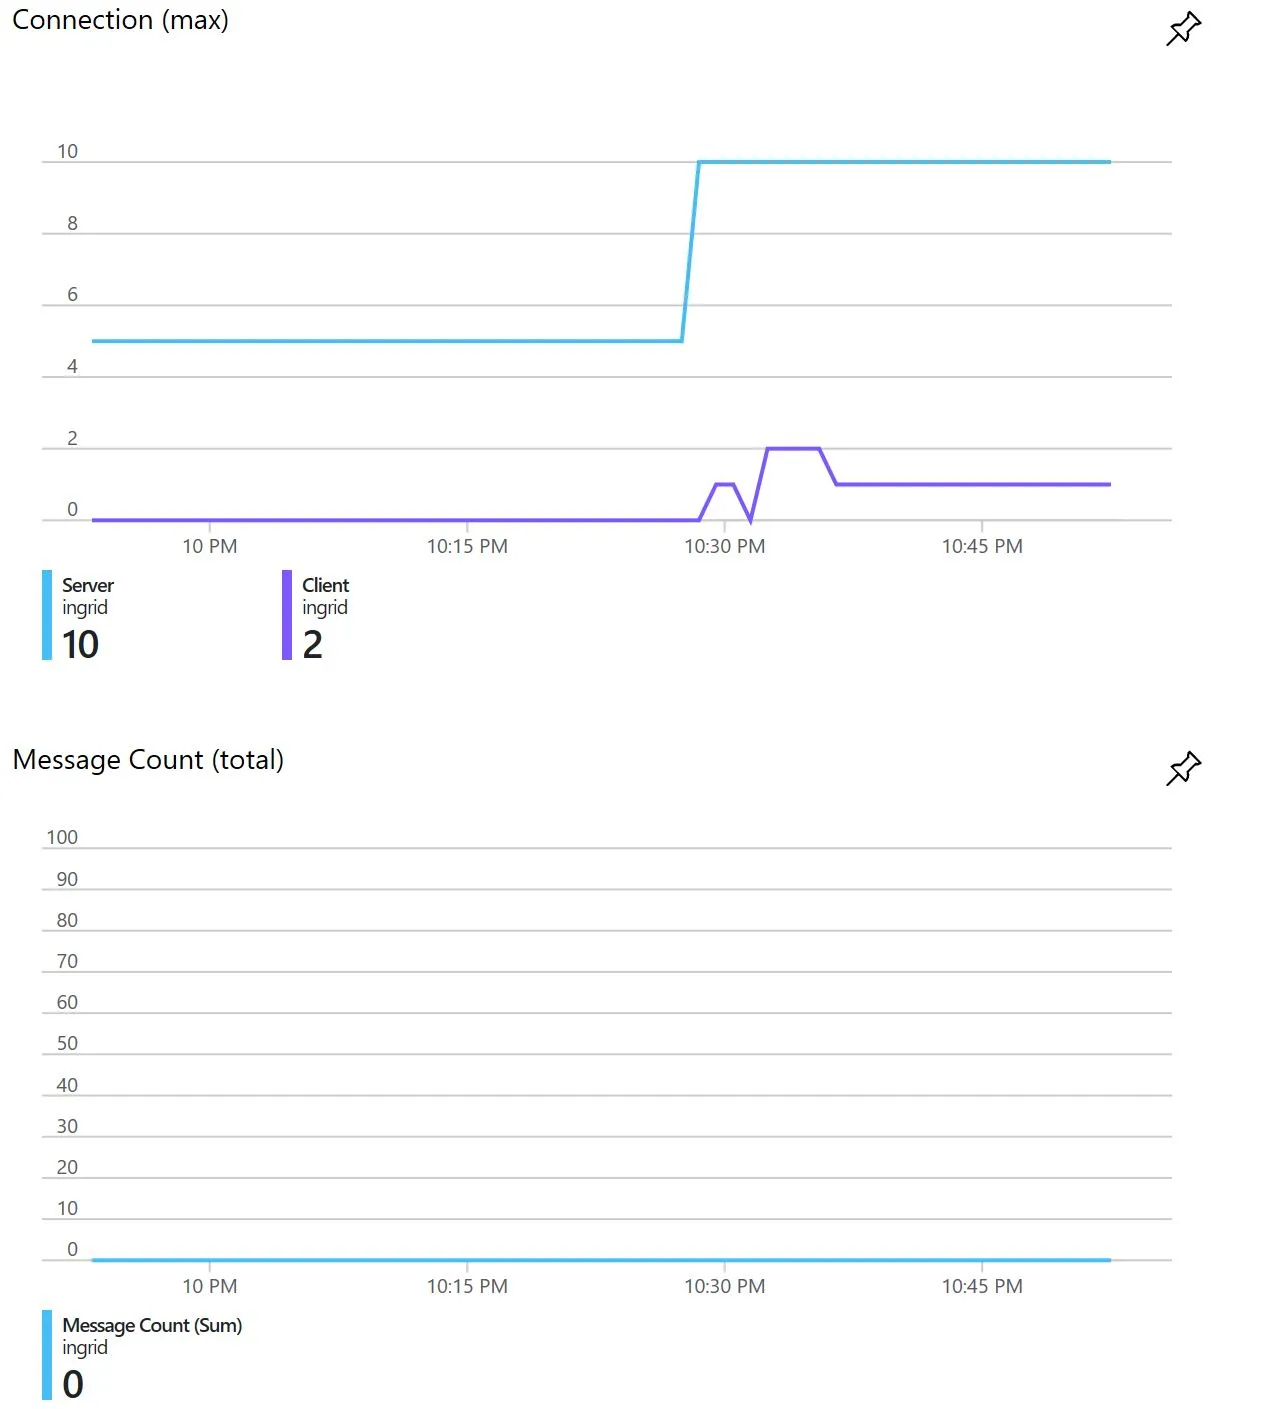Pin the Connection (max) chart
The height and width of the screenshot is (1409, 1262).
1183,29
